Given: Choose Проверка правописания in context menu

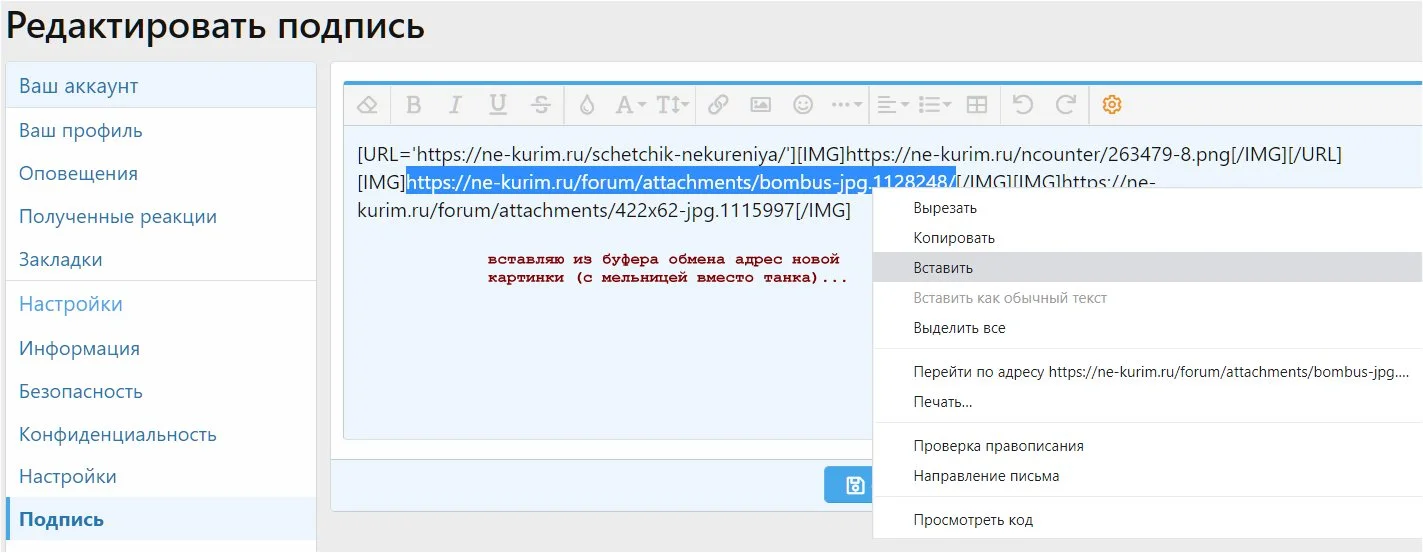Looking at the screenshot, I should coord(1148,446).
